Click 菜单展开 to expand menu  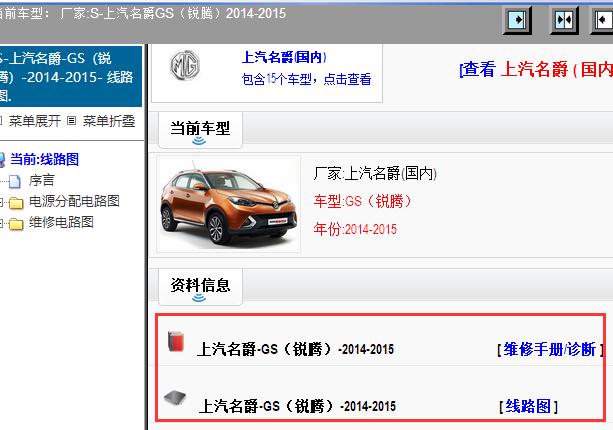tap(34, 121)
